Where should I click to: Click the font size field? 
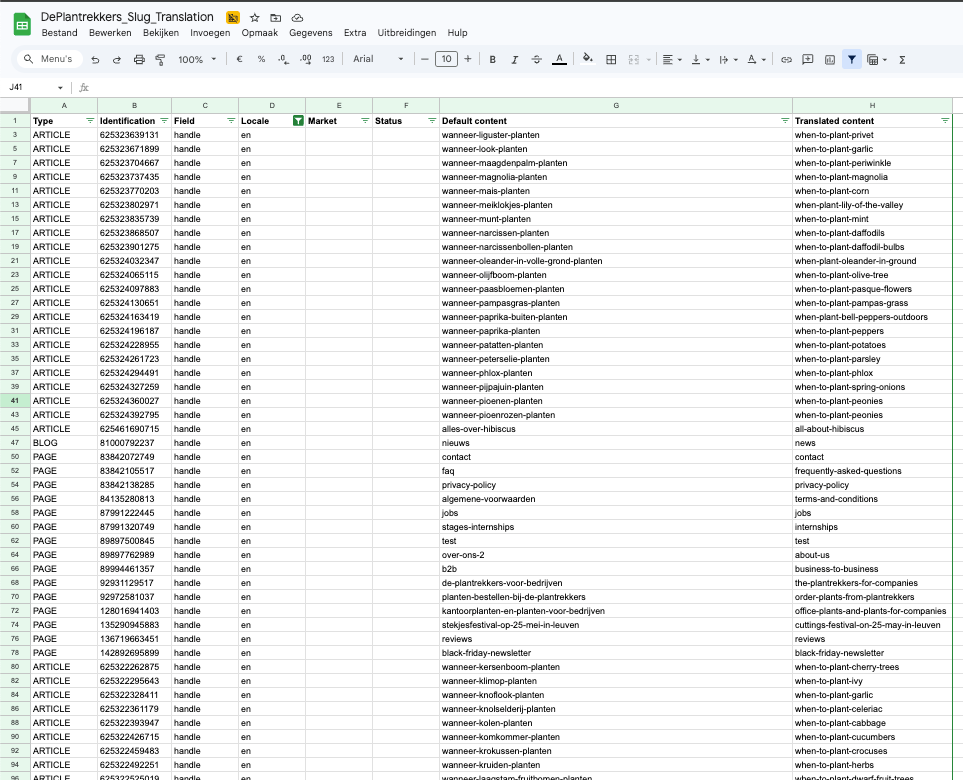click(446, 59)
